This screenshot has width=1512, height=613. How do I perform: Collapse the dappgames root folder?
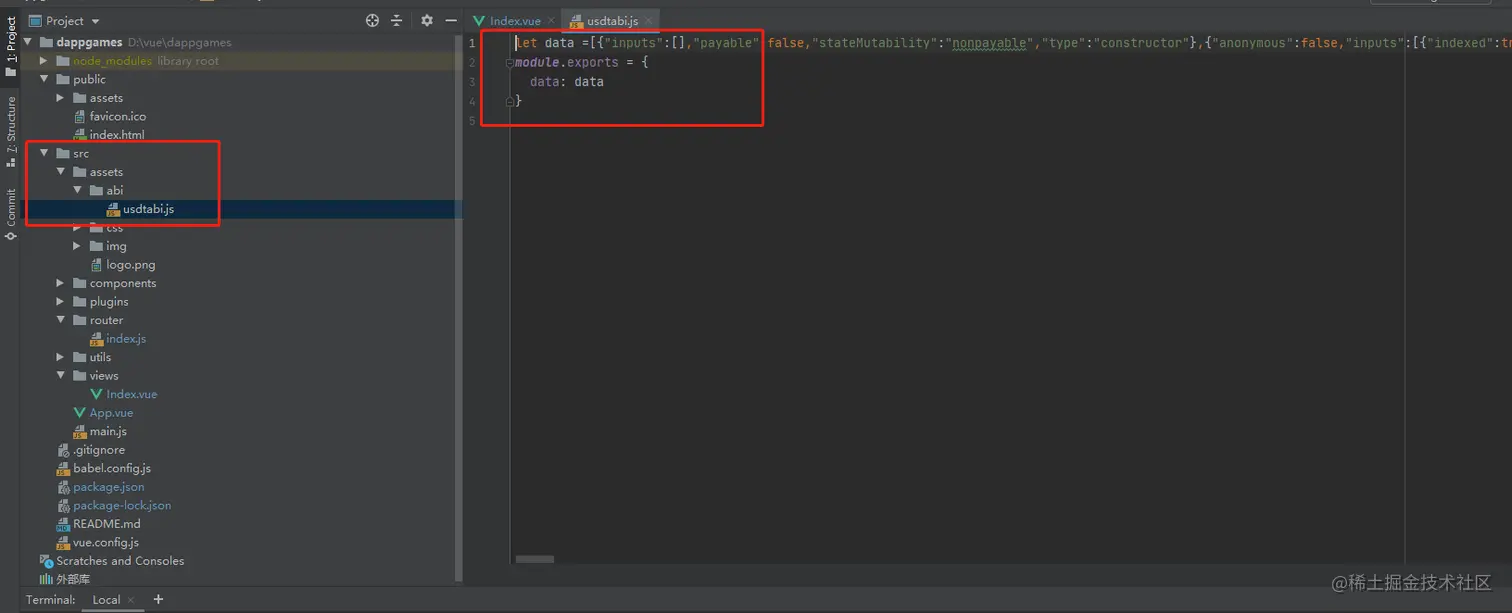(28, 43)
